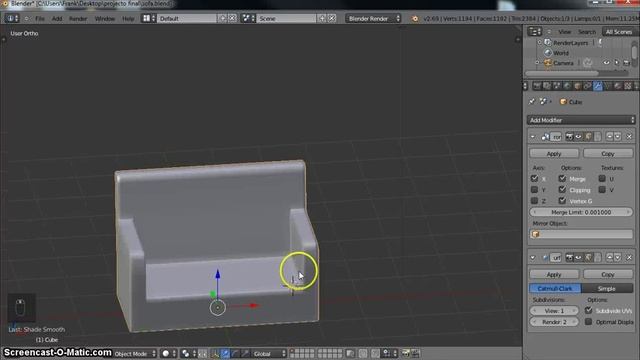Enable the Y axis checkbox

click(534, 190)
